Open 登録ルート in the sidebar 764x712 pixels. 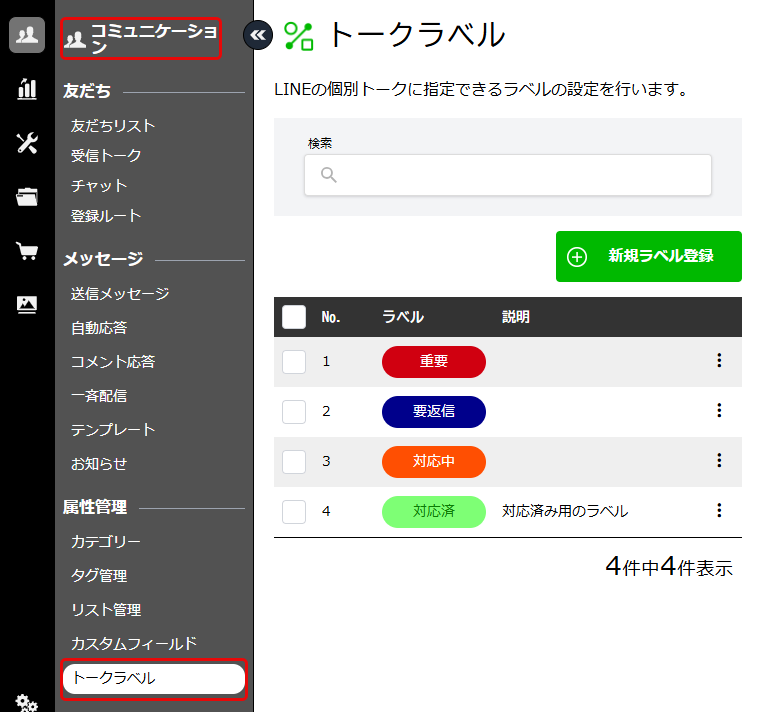pos(106,216)
